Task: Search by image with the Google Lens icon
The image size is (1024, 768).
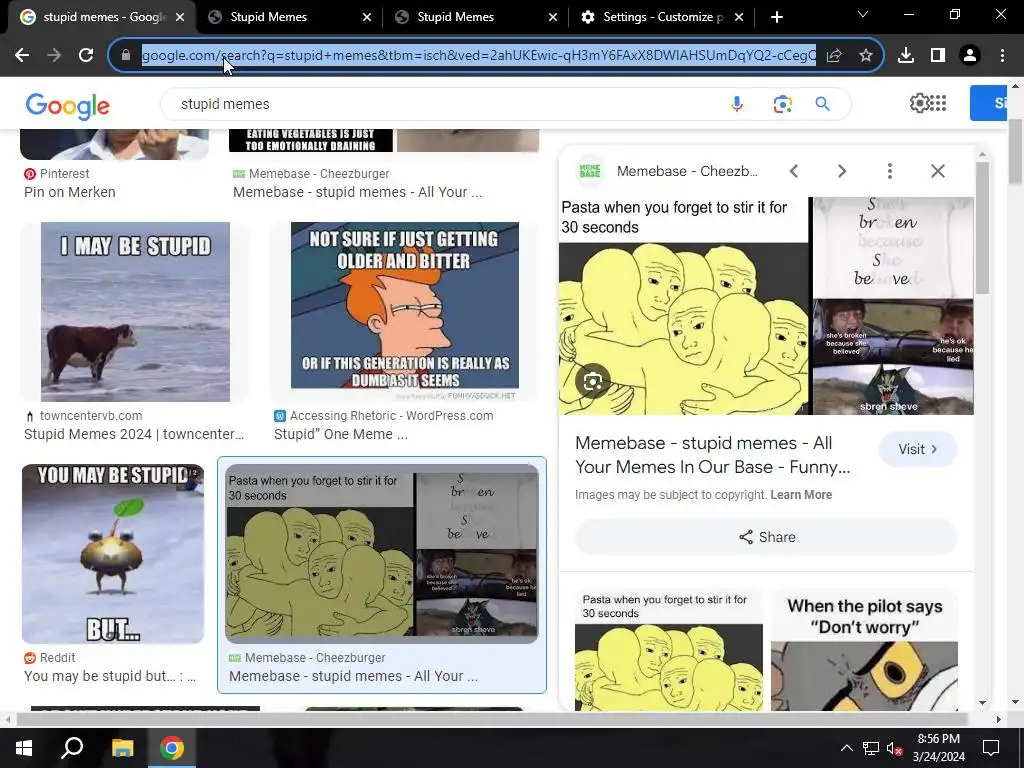Action: point(782,104)
